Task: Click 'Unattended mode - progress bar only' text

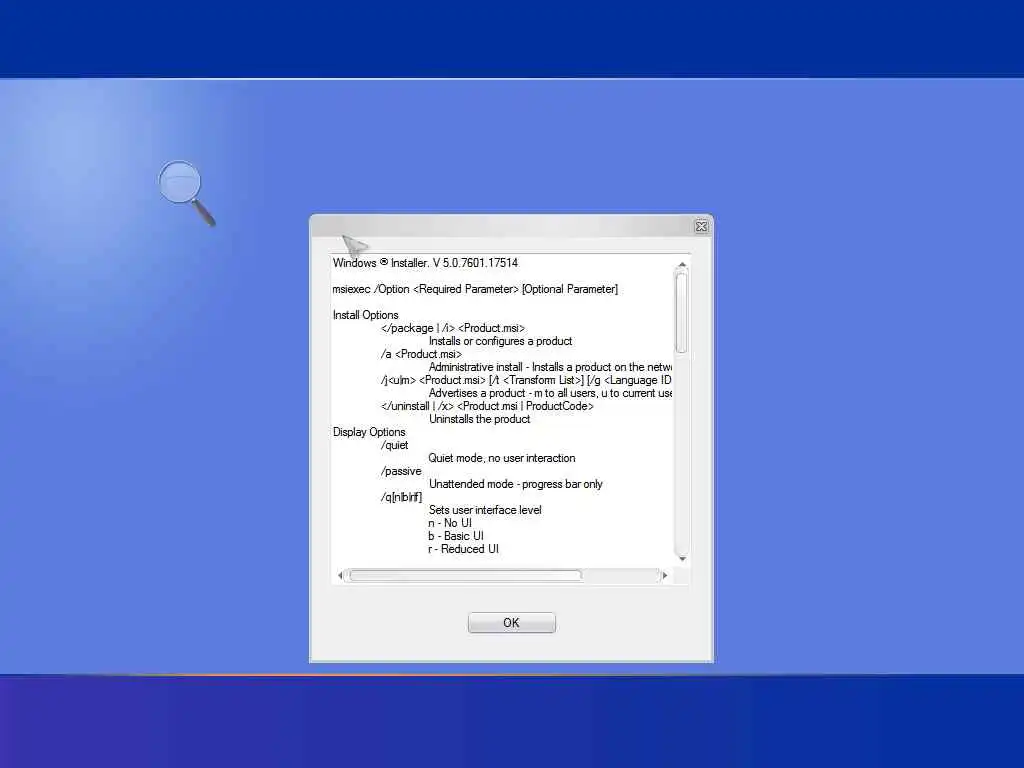Action: click(x=515, y=484)
